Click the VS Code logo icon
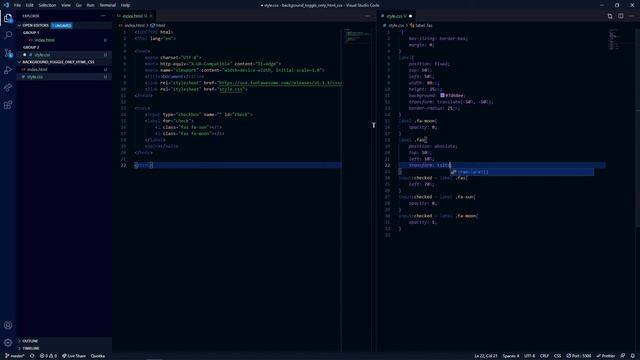Screen dimensions: 640x360 coord(6,5)
